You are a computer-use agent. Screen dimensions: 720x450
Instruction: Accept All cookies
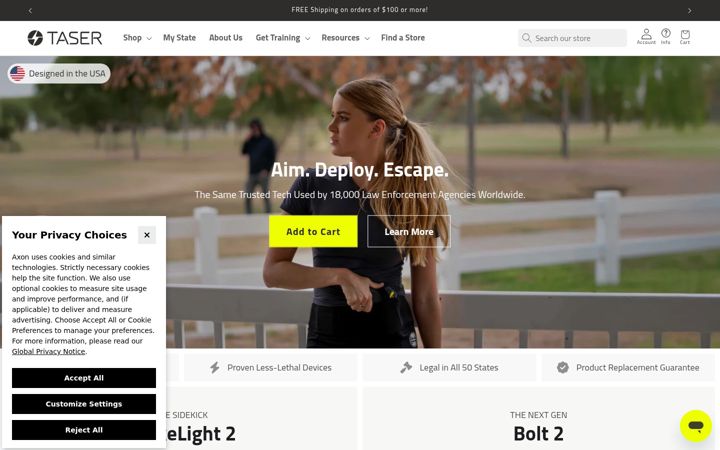[84, 378]
